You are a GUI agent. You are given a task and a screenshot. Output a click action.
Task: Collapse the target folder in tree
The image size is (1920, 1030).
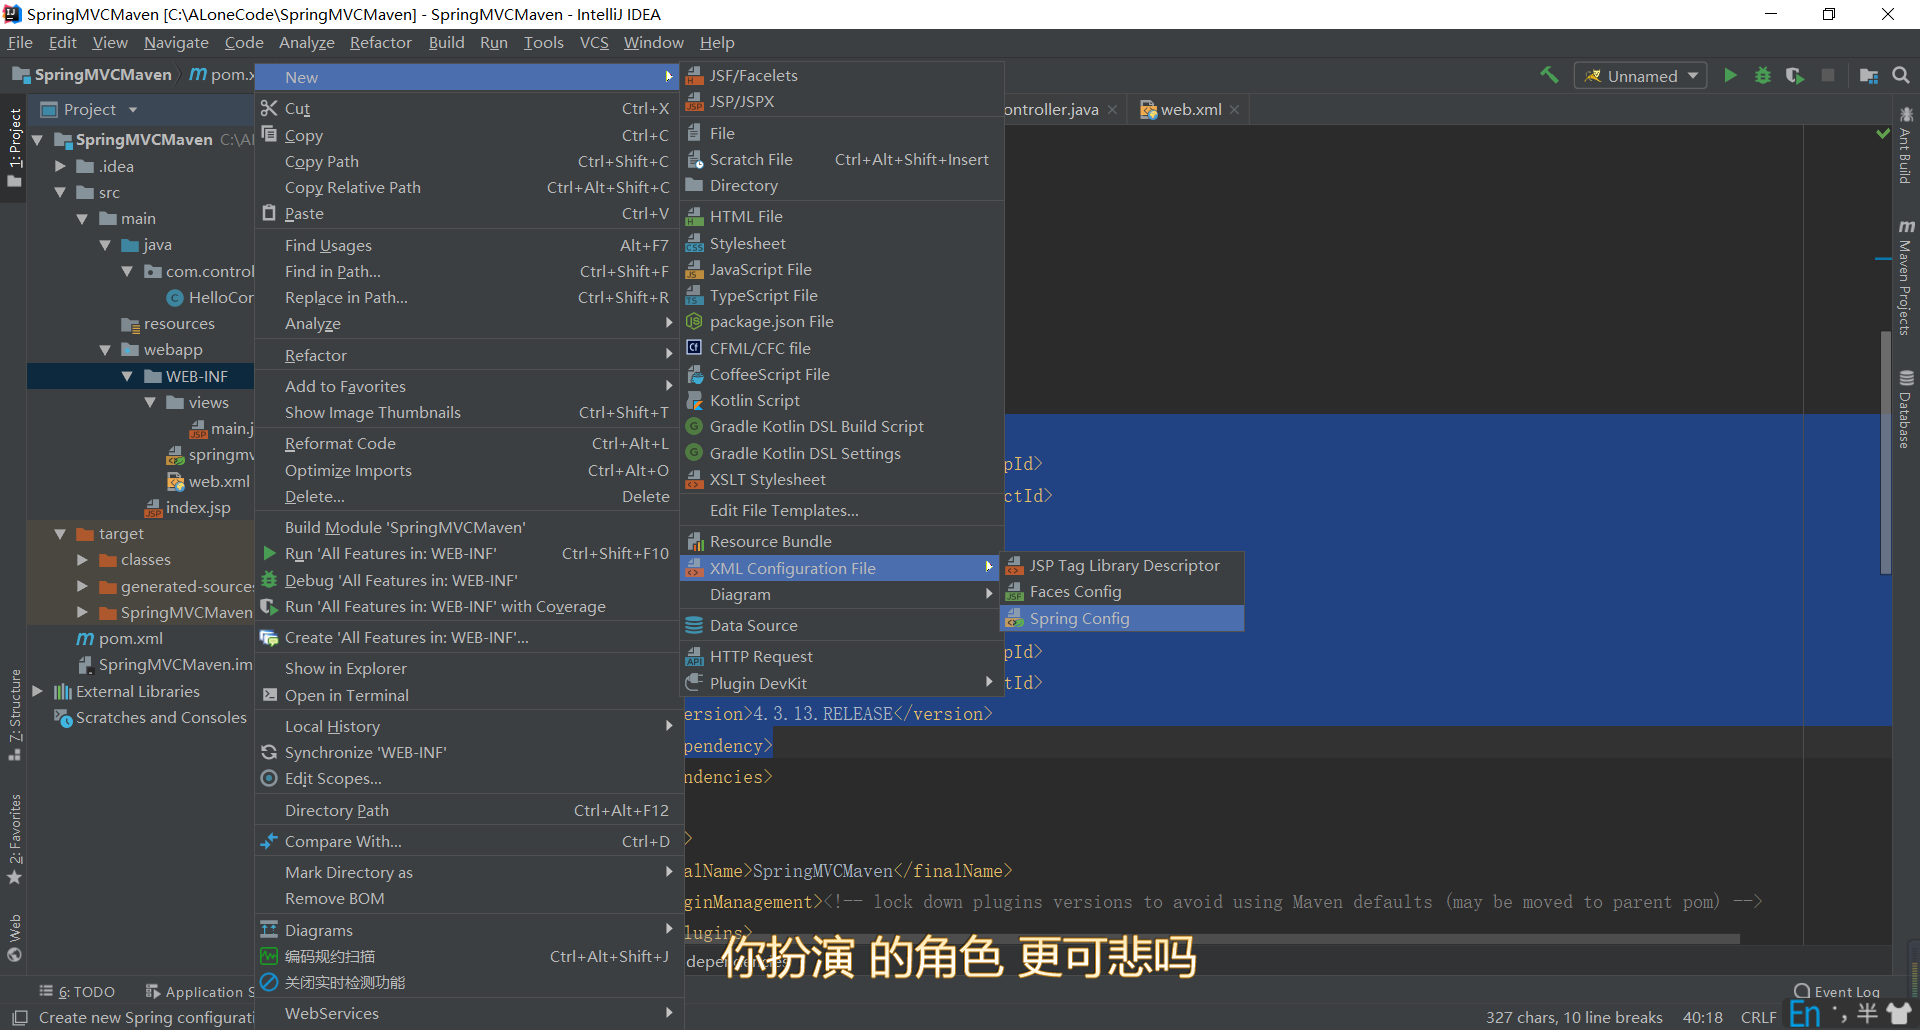point(60,534)
